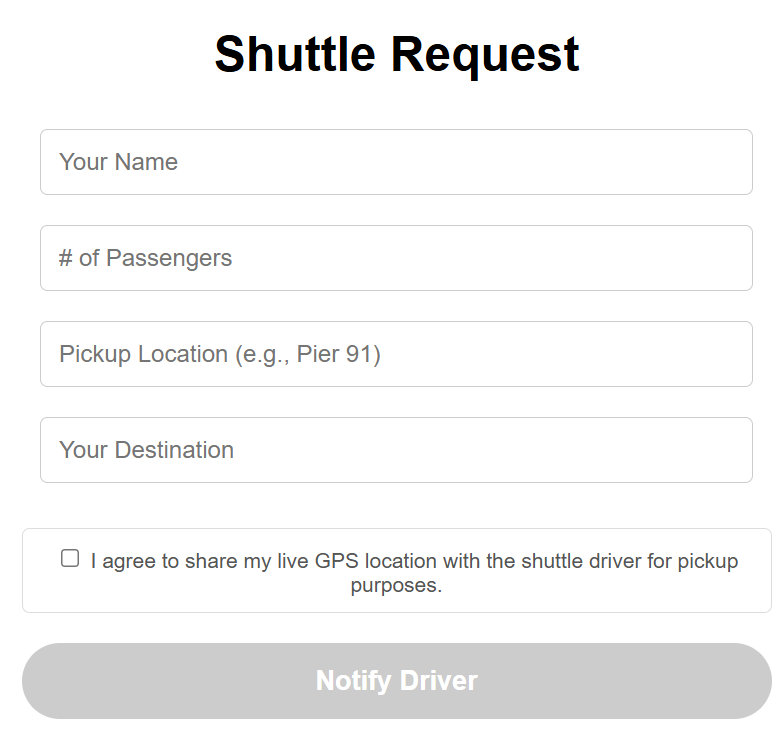Click the Notify Driver button

tap(396, 681)
